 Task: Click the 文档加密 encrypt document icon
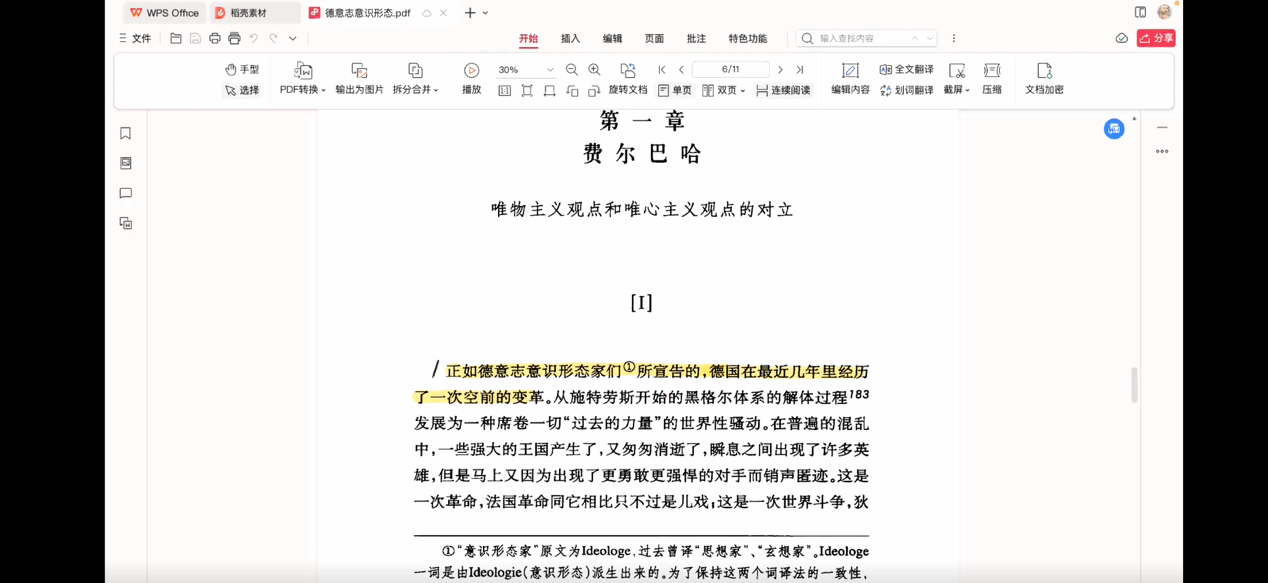point(1044,71)
